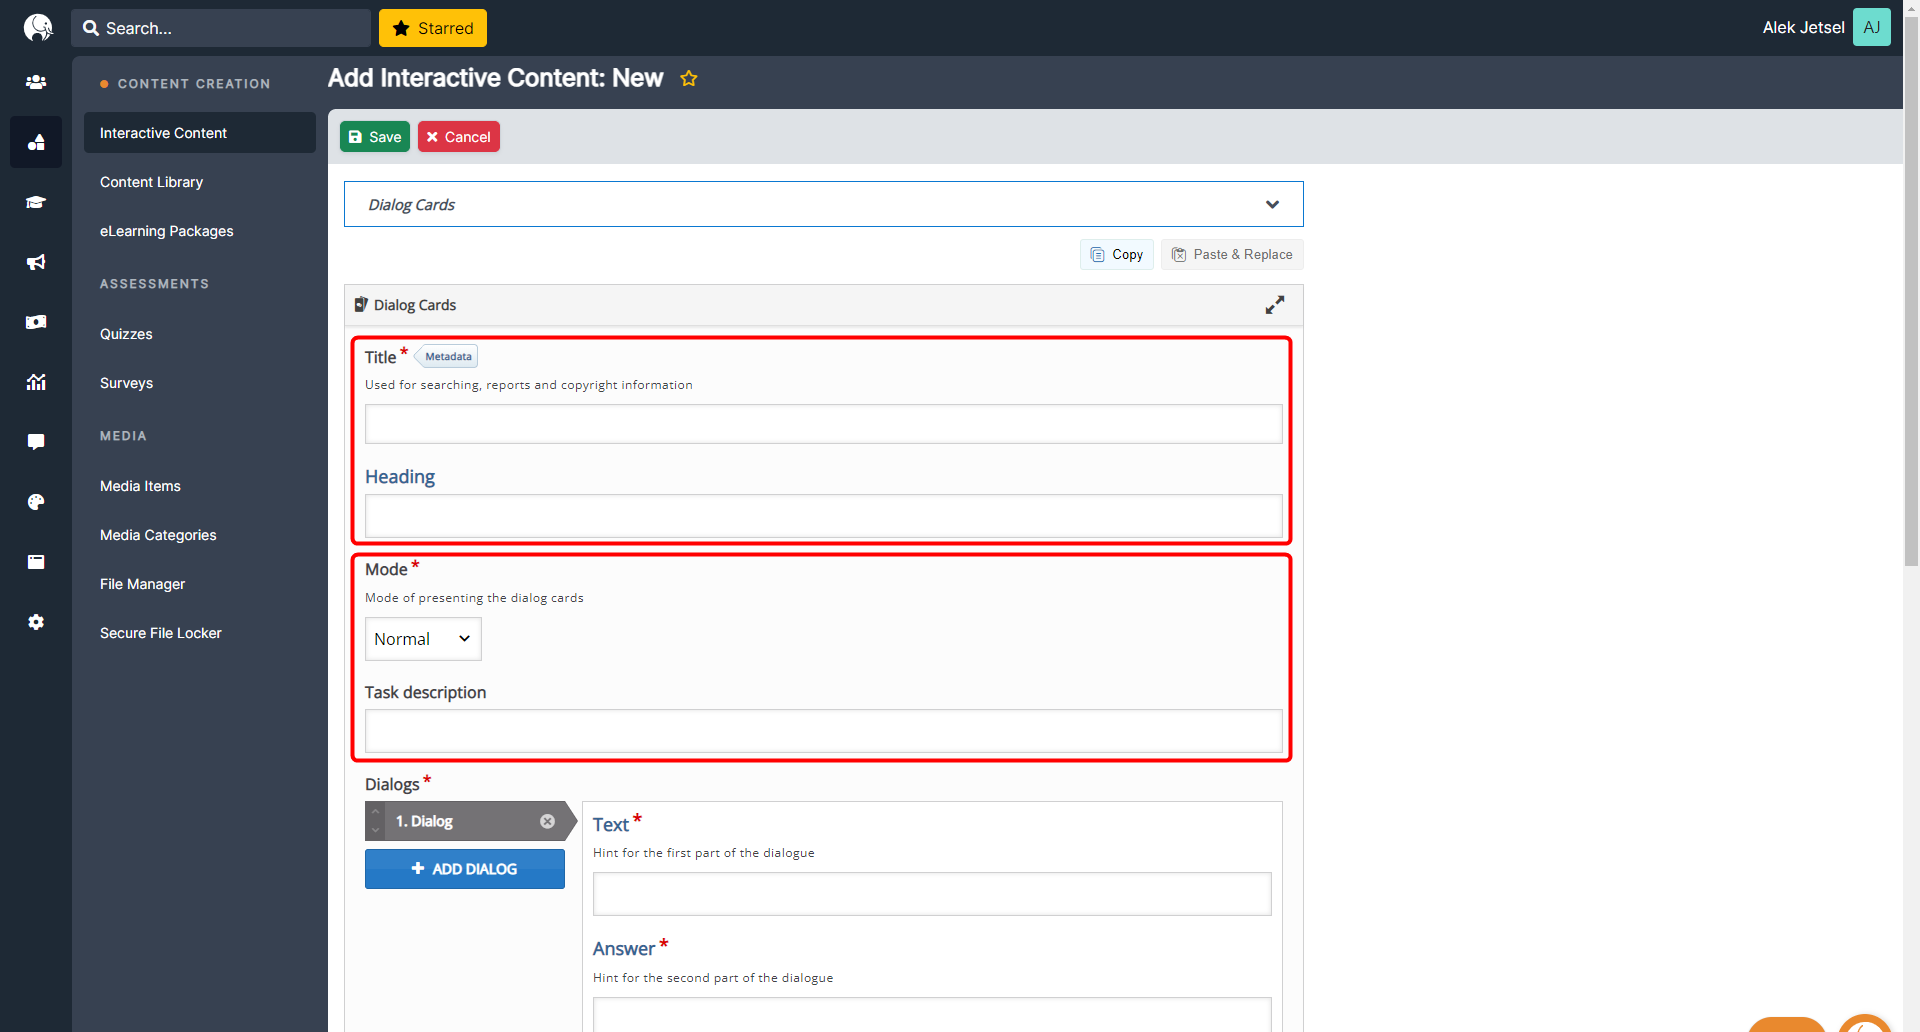Viewport: 1920px width, 1032px height.
Task: Click the AJ user avatar
Action: [1872, 27]
